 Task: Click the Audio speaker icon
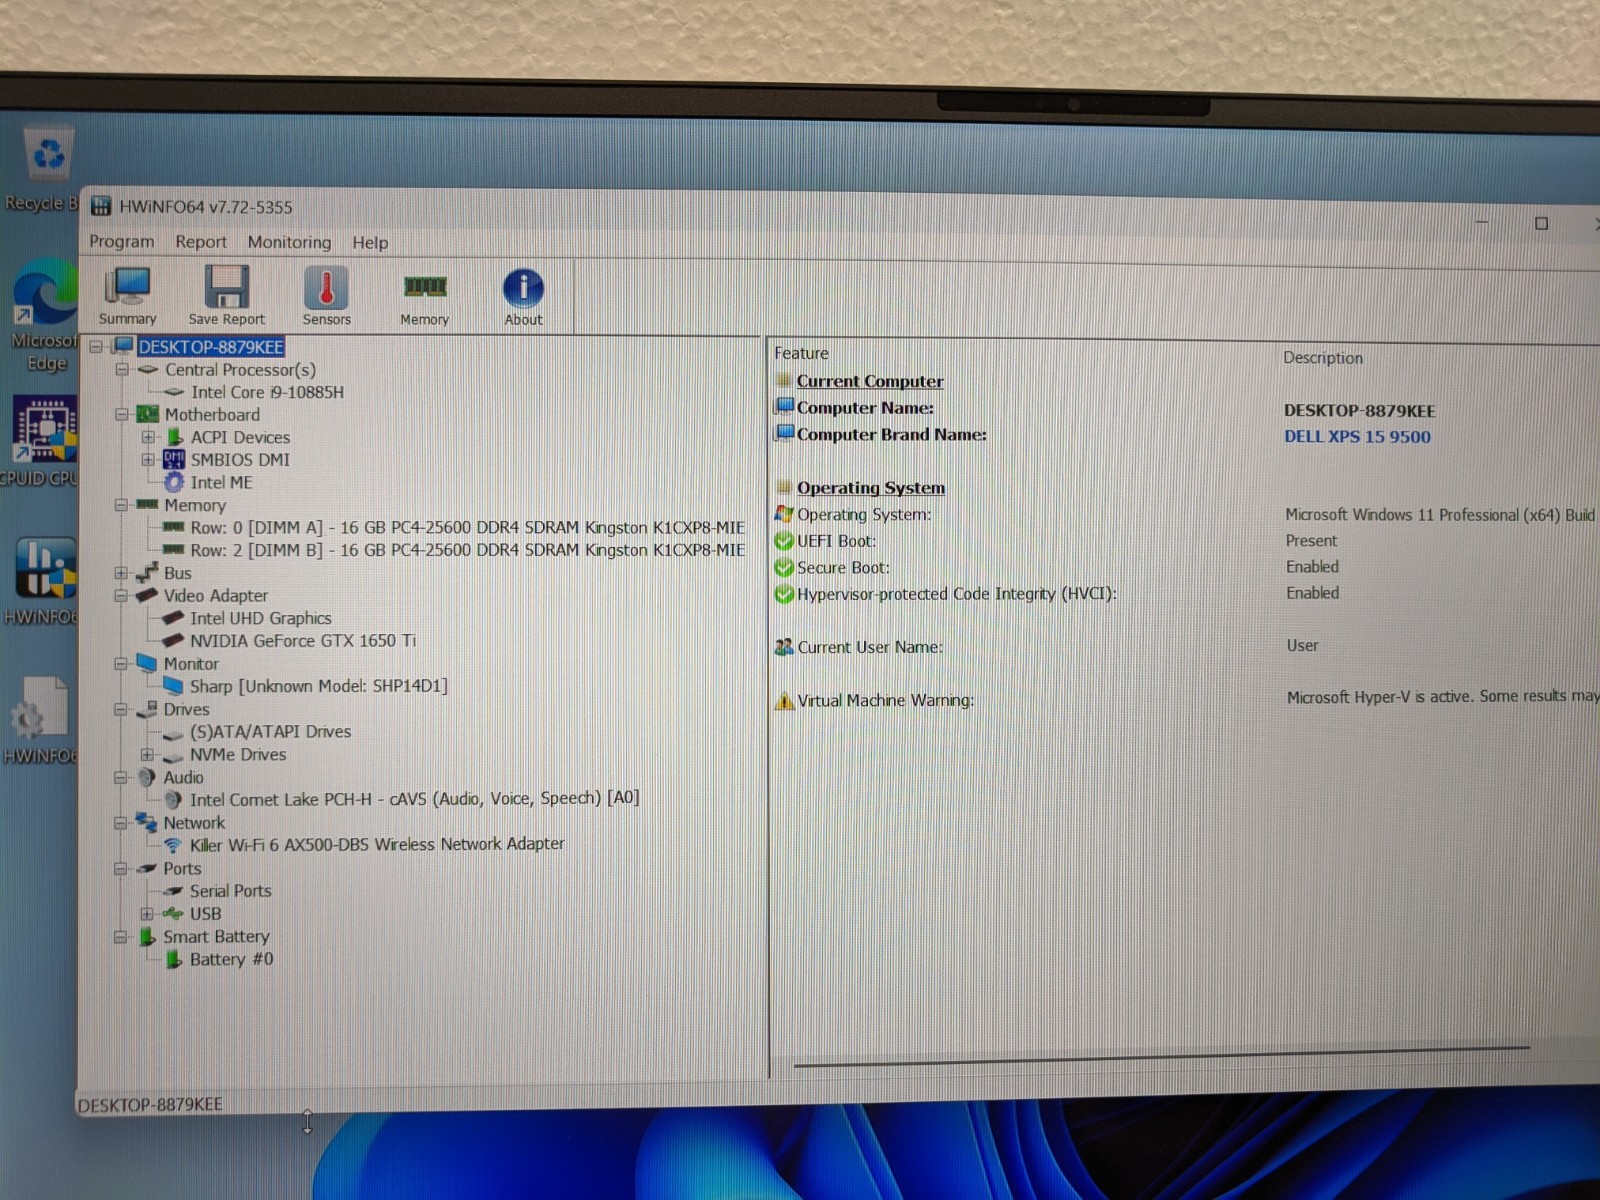(x=147, y=777)
